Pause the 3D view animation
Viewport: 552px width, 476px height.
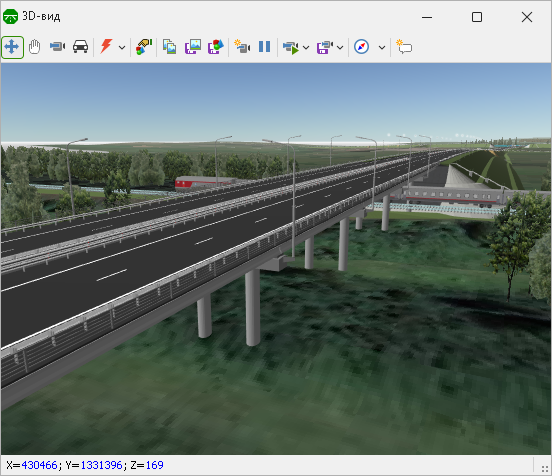pyautogui.click(x=264, y=46)
